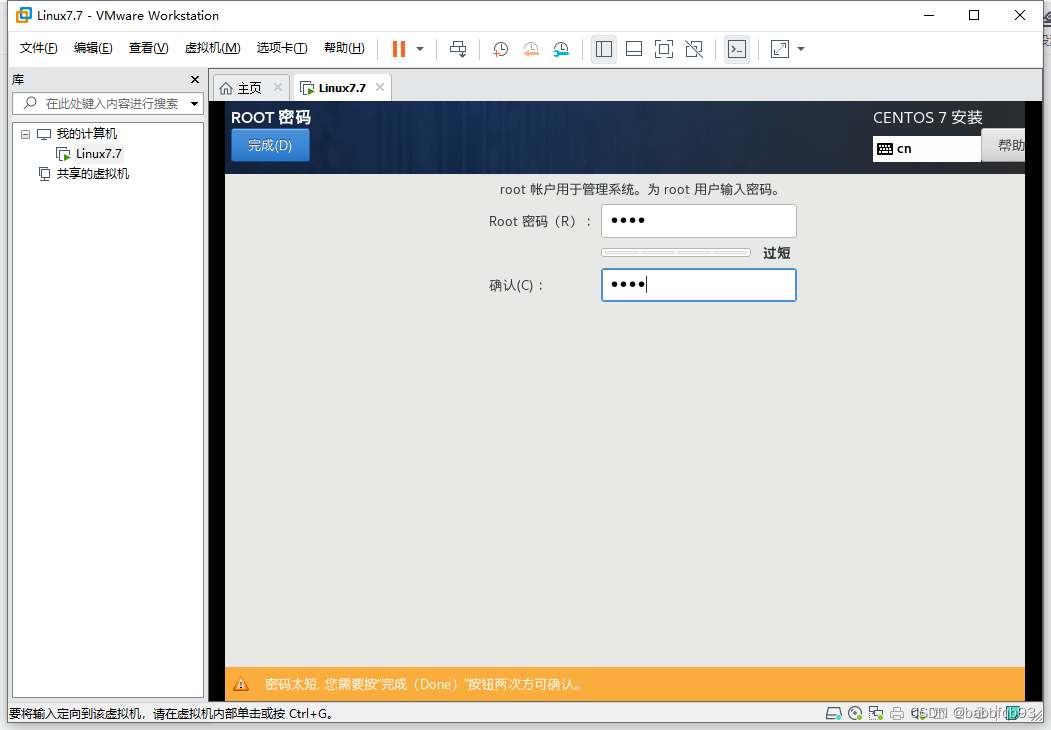Click the password strength bar
Image resolution: width=1051 pixels, height=730 pixels.
(676, 253)
